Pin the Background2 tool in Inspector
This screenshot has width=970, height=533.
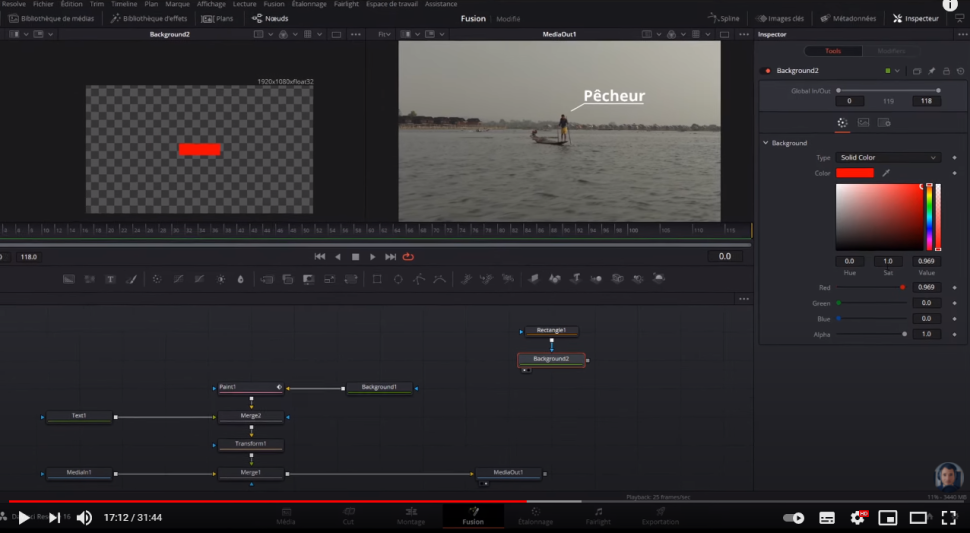(932, 71)
